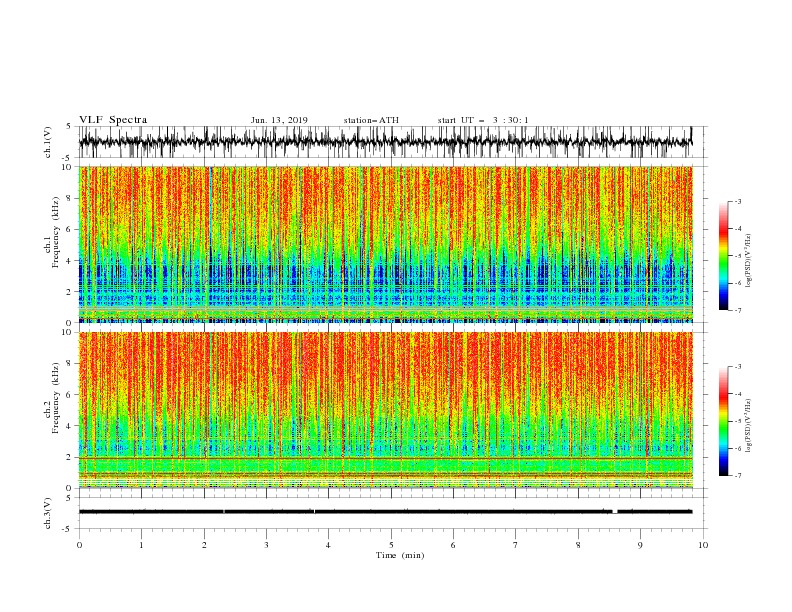Click the ch.3 black signal trace

tap(385, 512)
